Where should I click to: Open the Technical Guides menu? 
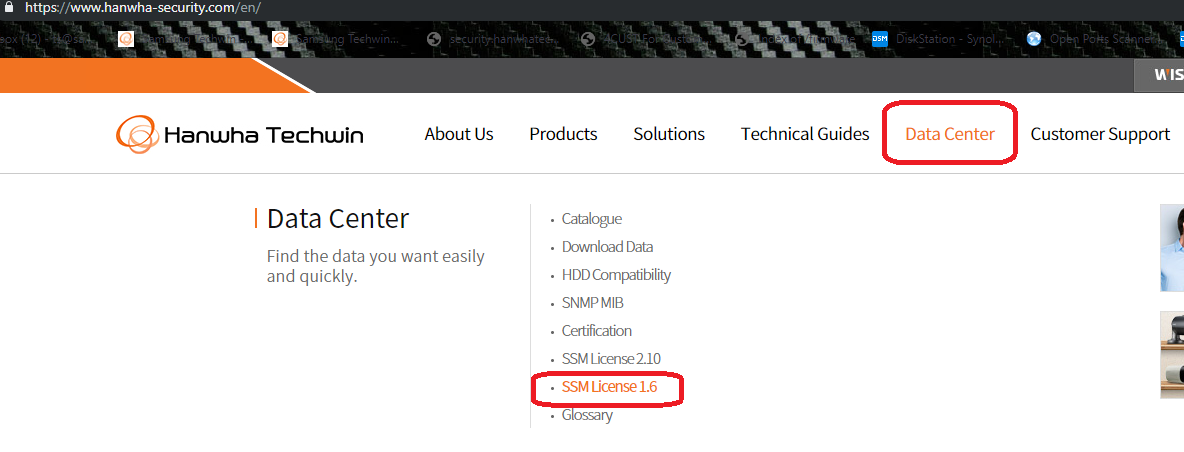[x=805, y=134]
